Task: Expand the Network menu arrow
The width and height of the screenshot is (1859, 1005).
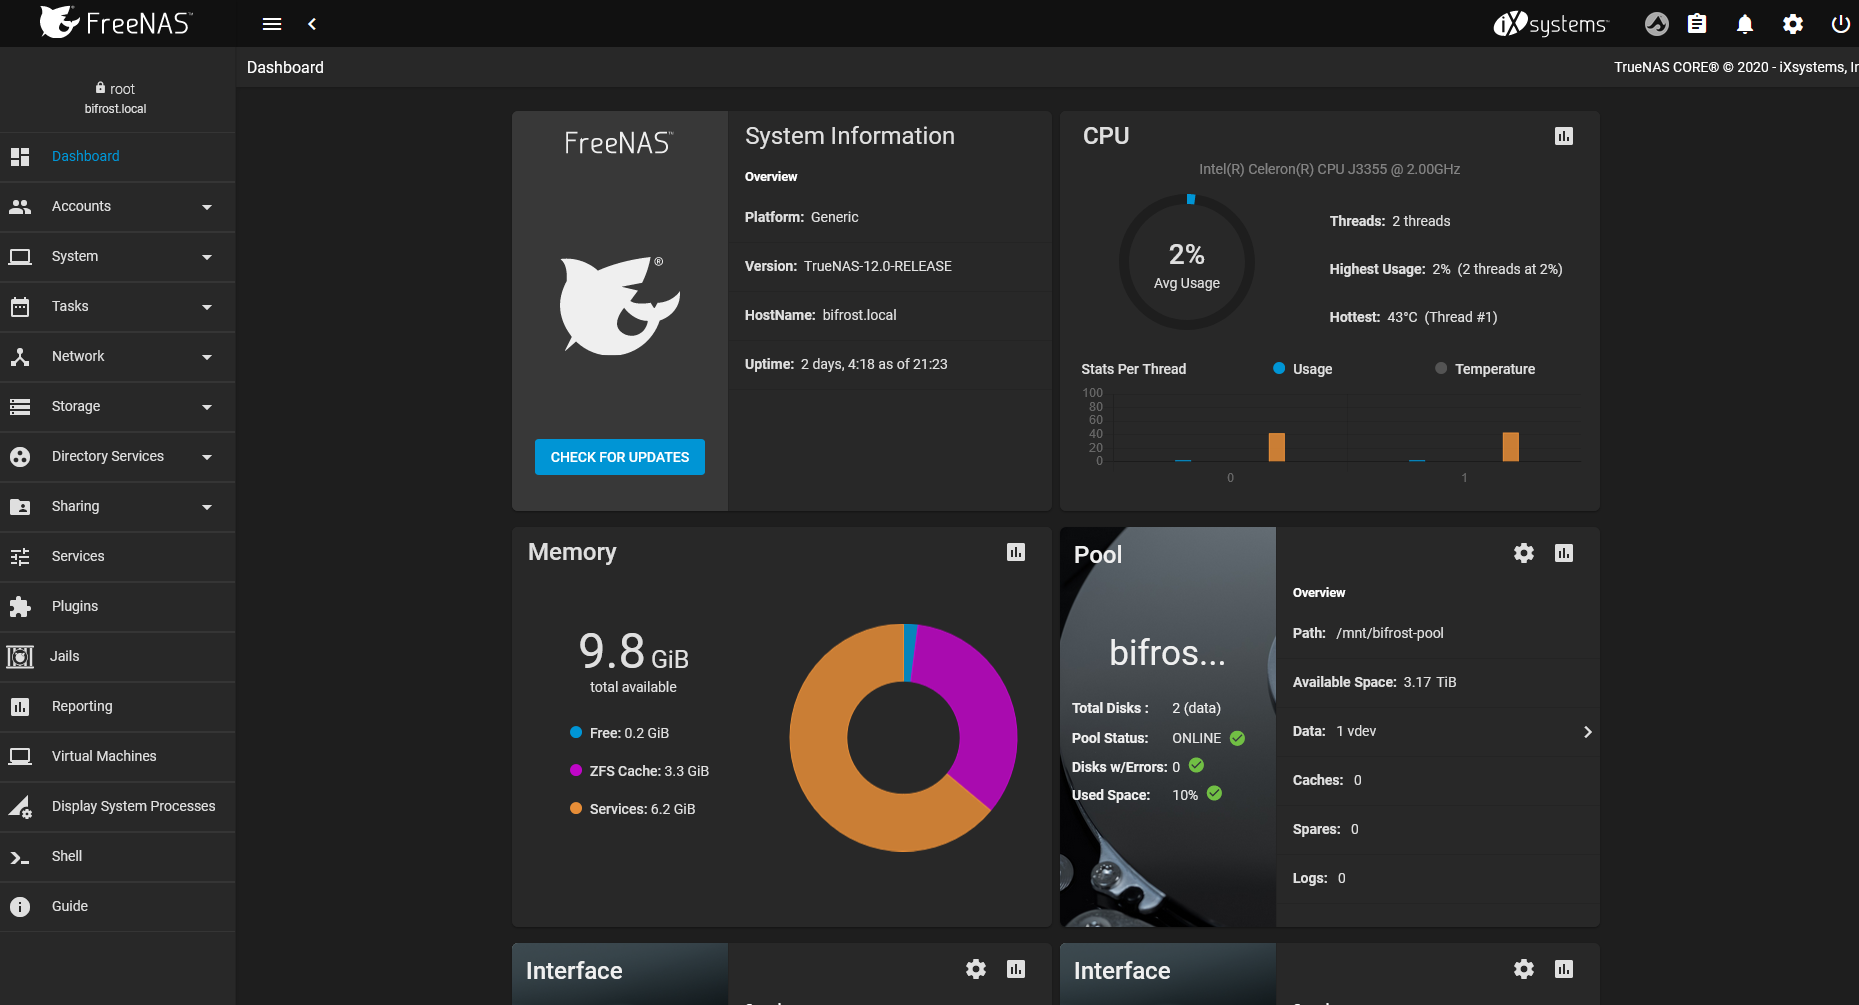Action: [207, 358]
